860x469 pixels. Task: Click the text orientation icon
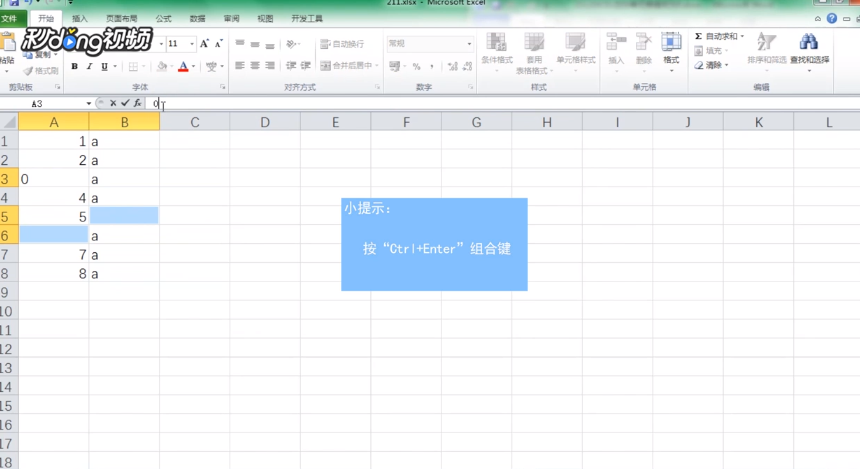(291, 43)
